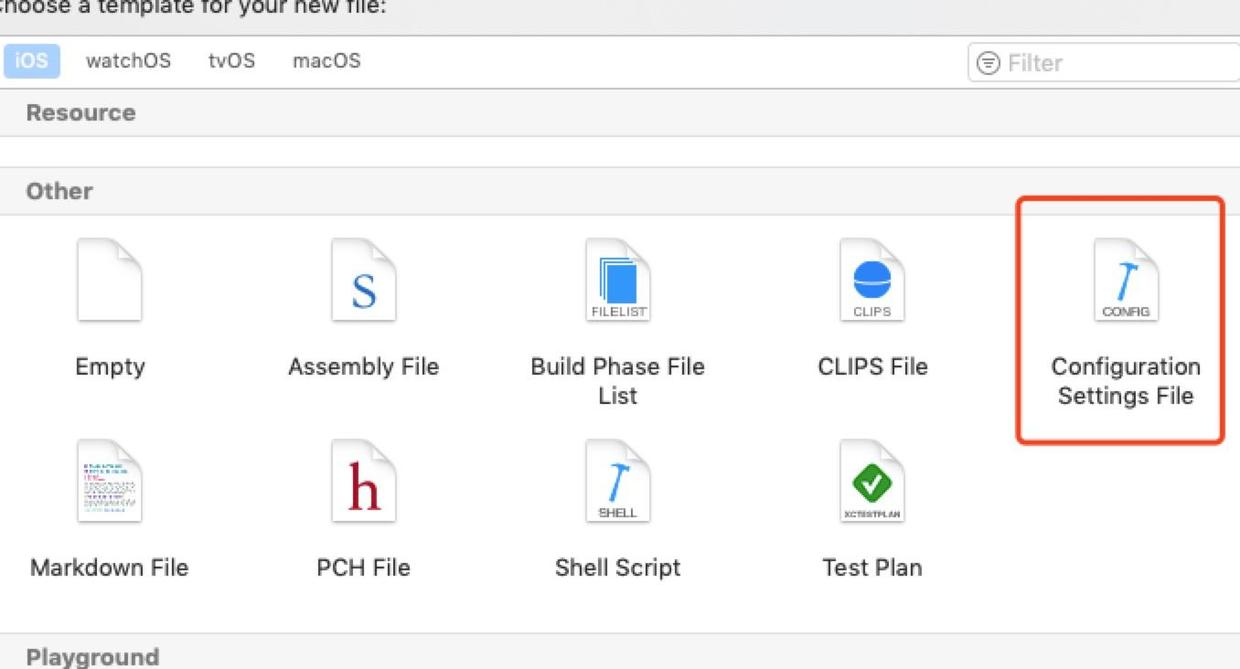Image resolution: width=1240 pixels, height=669 pixels.
Task: Switch to the watchOS platform tab
Action: pyautogui.click(x=128, y=61)
